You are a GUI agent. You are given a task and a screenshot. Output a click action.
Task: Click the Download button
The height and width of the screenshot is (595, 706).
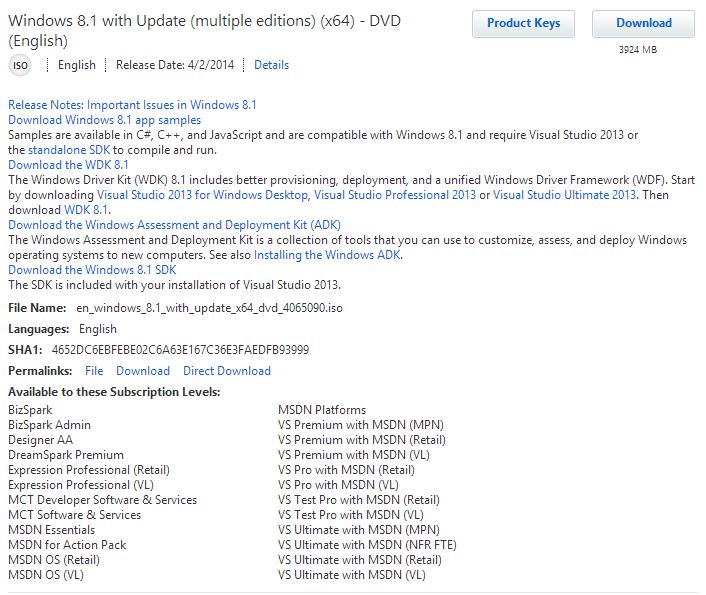pos(643,23)
